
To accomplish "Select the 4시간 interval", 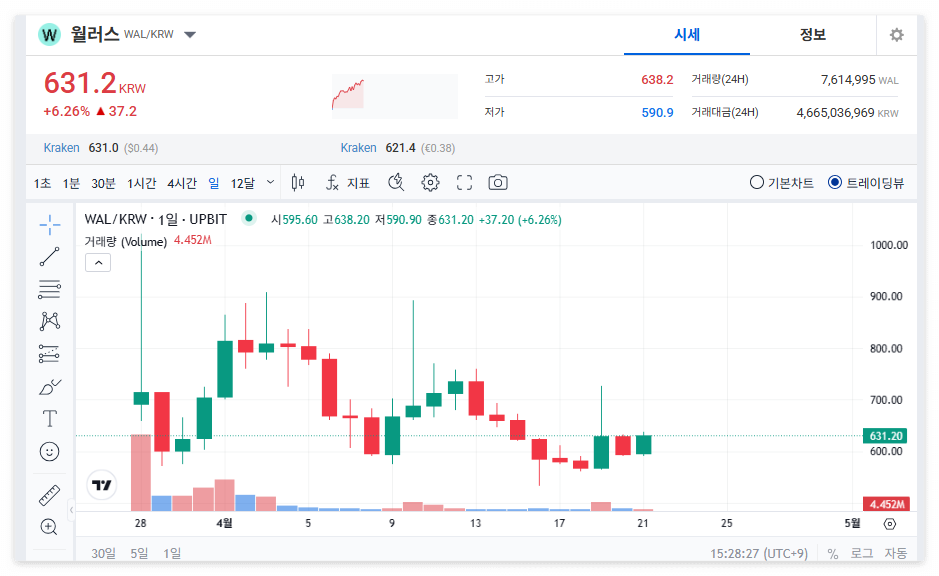I will [x=182, y=183].
